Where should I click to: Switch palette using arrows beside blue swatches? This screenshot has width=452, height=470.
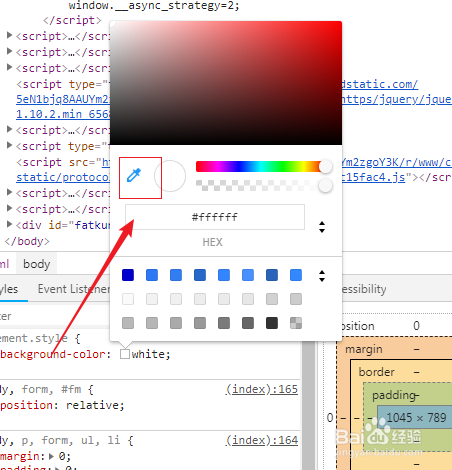tap(322, 276)
